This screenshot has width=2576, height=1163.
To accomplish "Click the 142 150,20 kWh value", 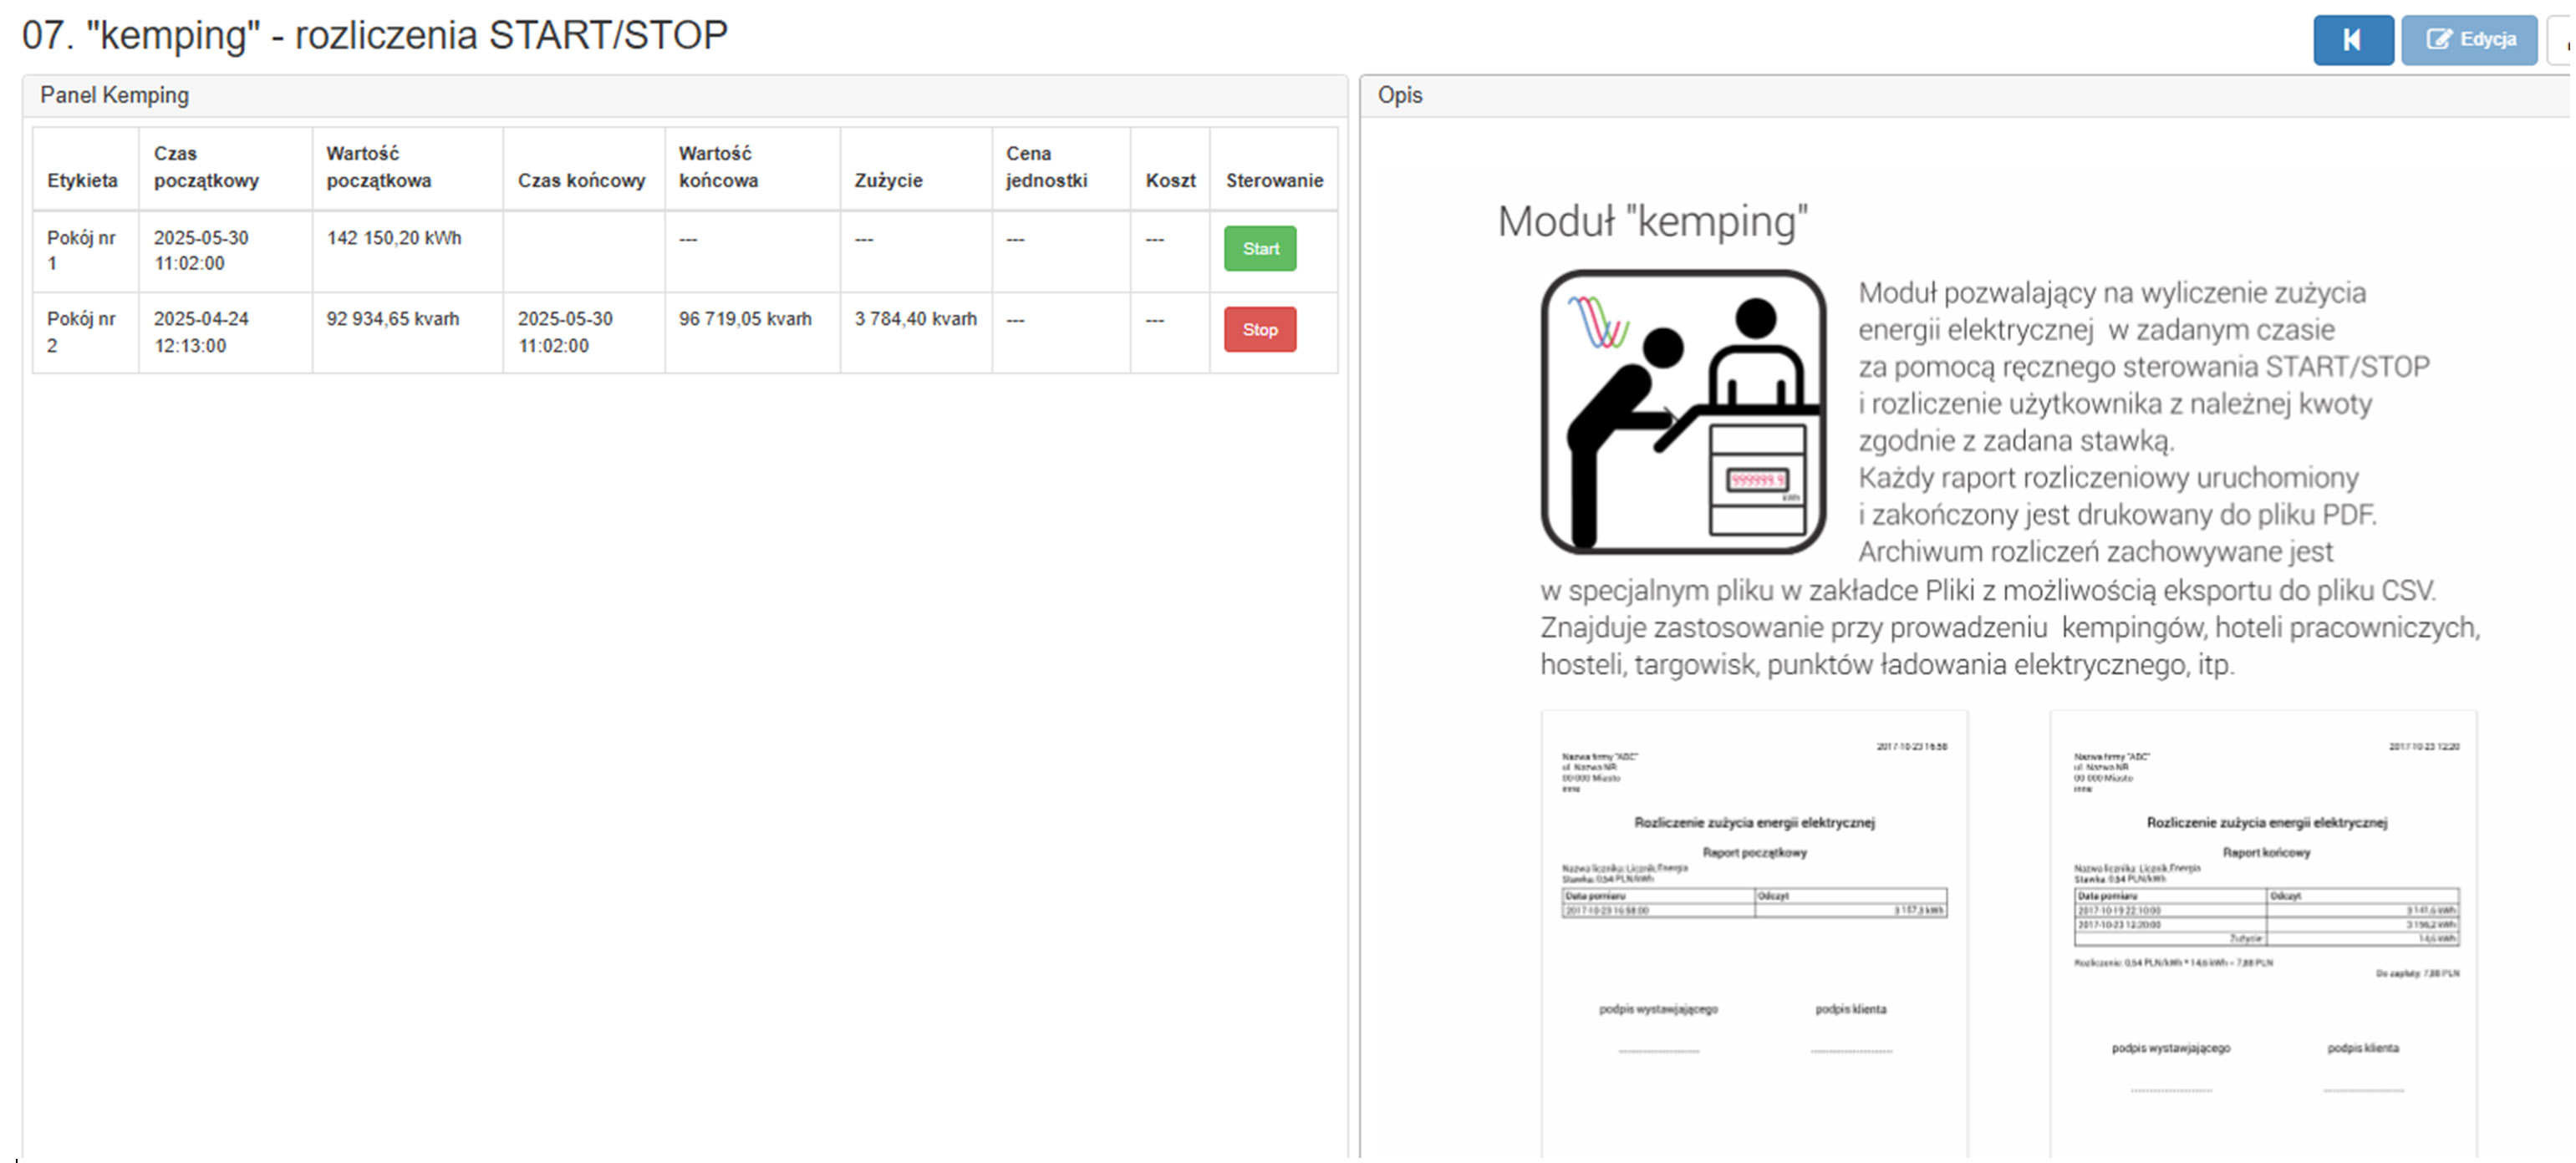I will (394, 238).
